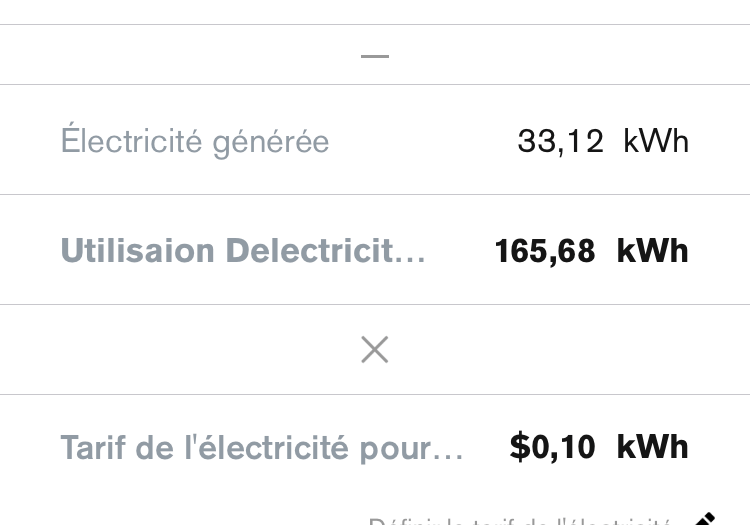Screen dimensions: 750x525
Task: Select the Électricité générée label
Action: [195, 141]
